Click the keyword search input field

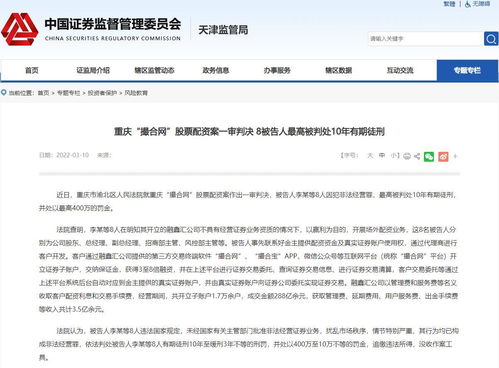point(426,39)
